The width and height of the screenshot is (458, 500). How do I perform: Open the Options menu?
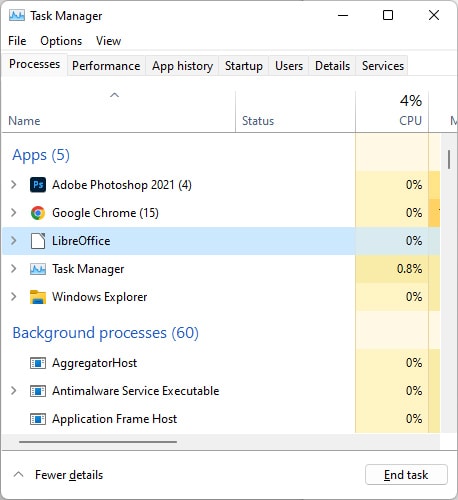(x=61, y=41)
